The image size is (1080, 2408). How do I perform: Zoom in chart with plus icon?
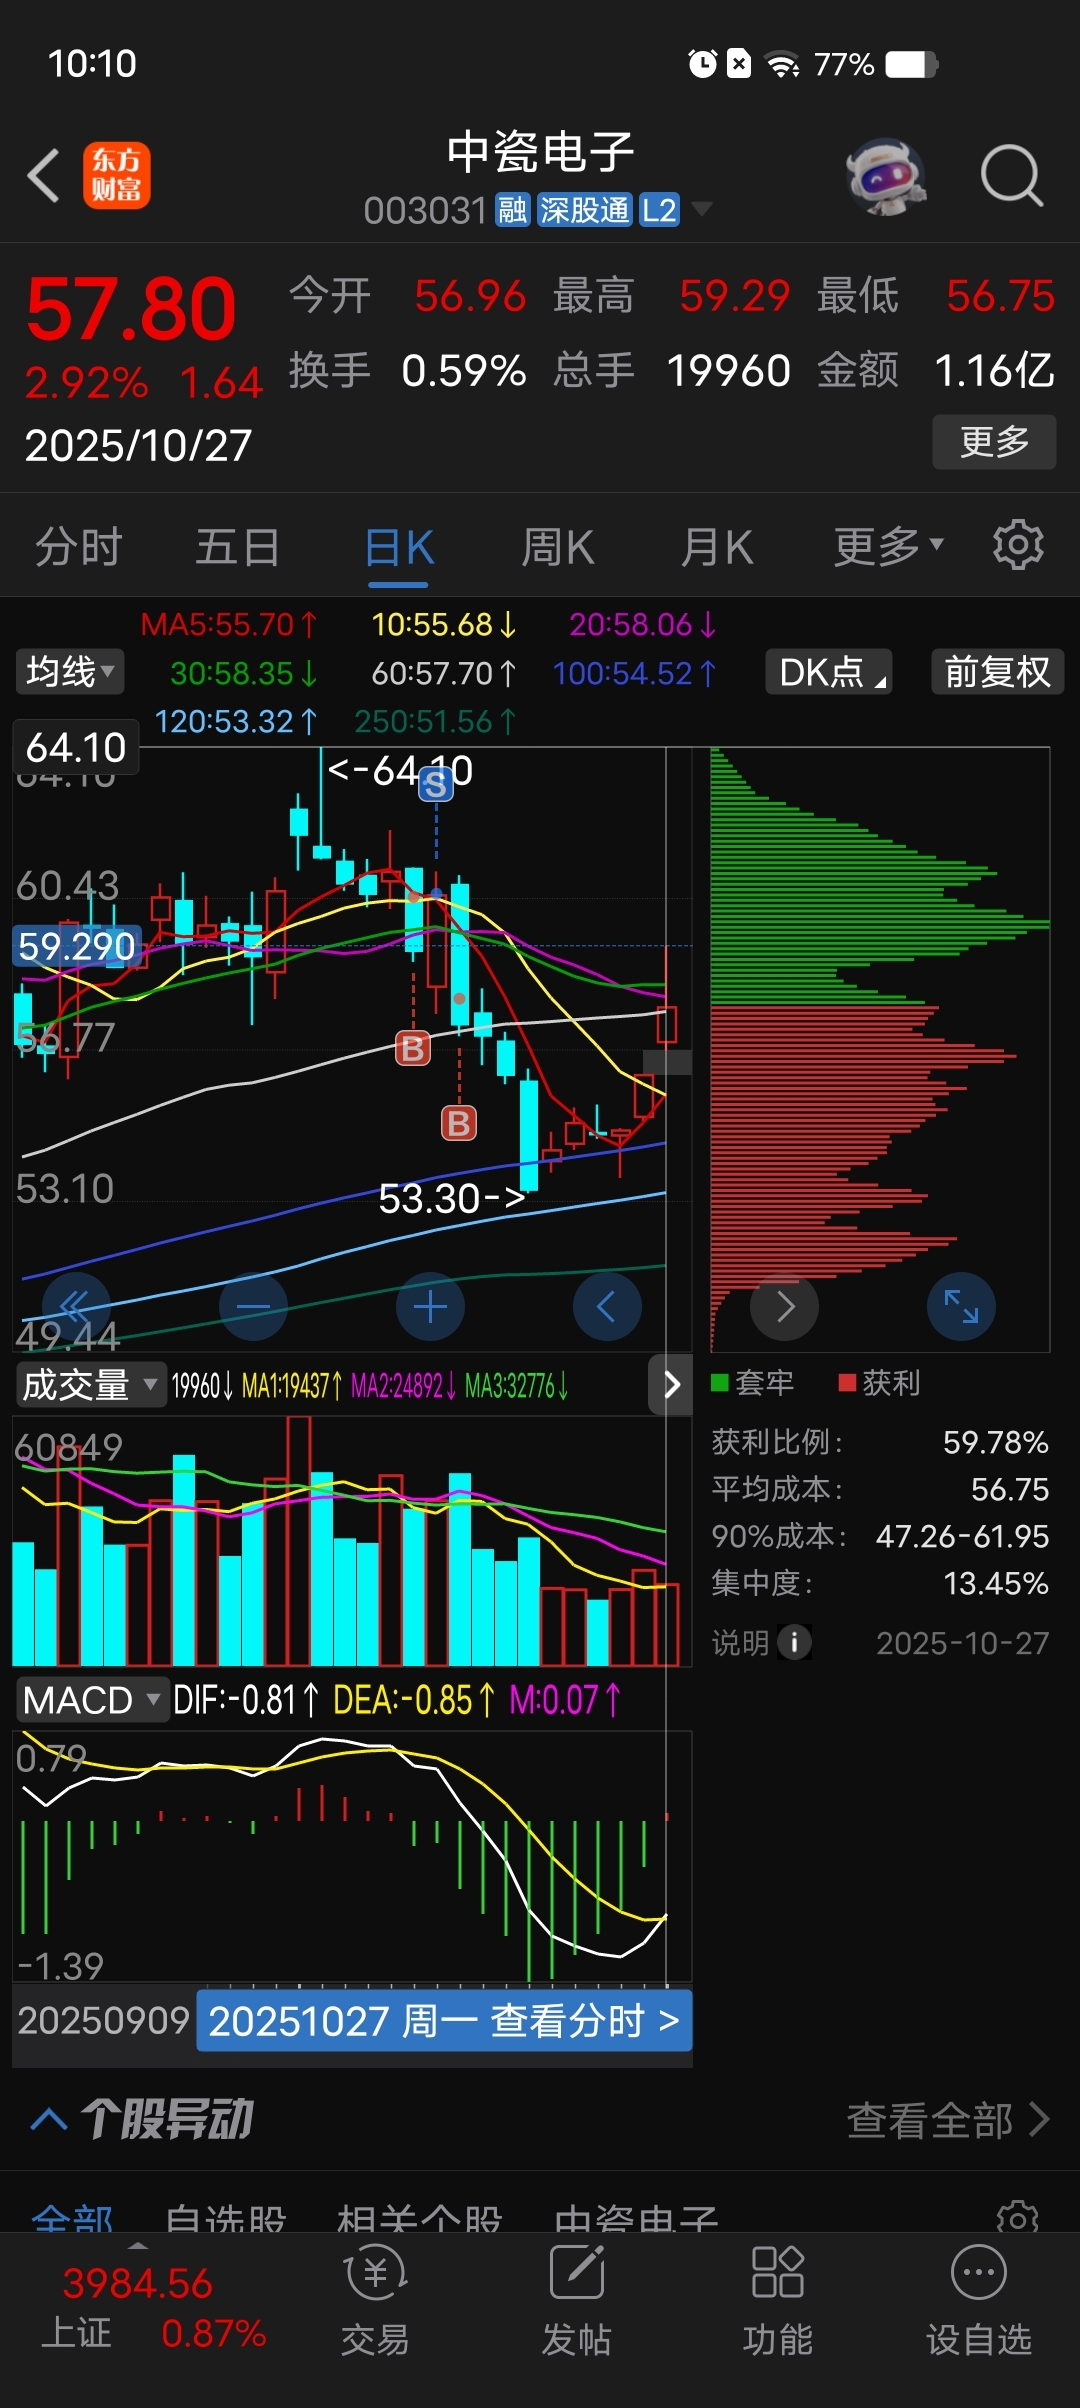click(x=430, y=1306)
